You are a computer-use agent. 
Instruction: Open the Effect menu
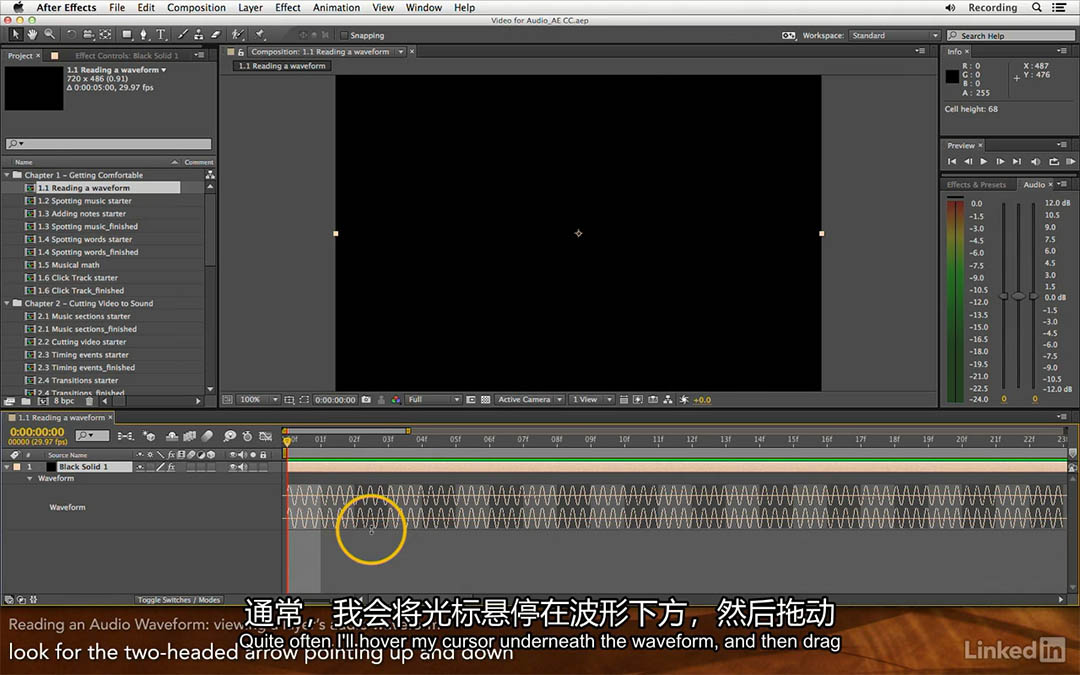[x=288, y=8]
